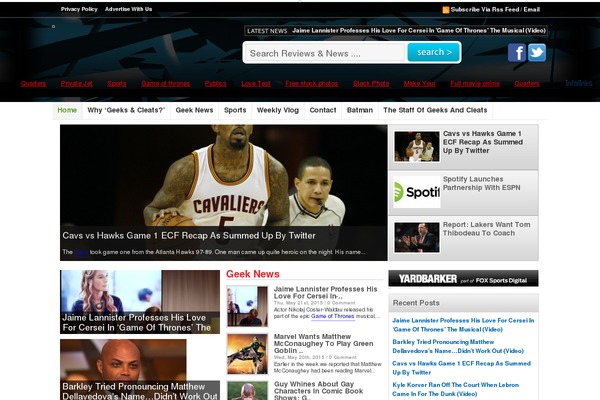Click the orange RSS feed icon

[x=445, y=10]
